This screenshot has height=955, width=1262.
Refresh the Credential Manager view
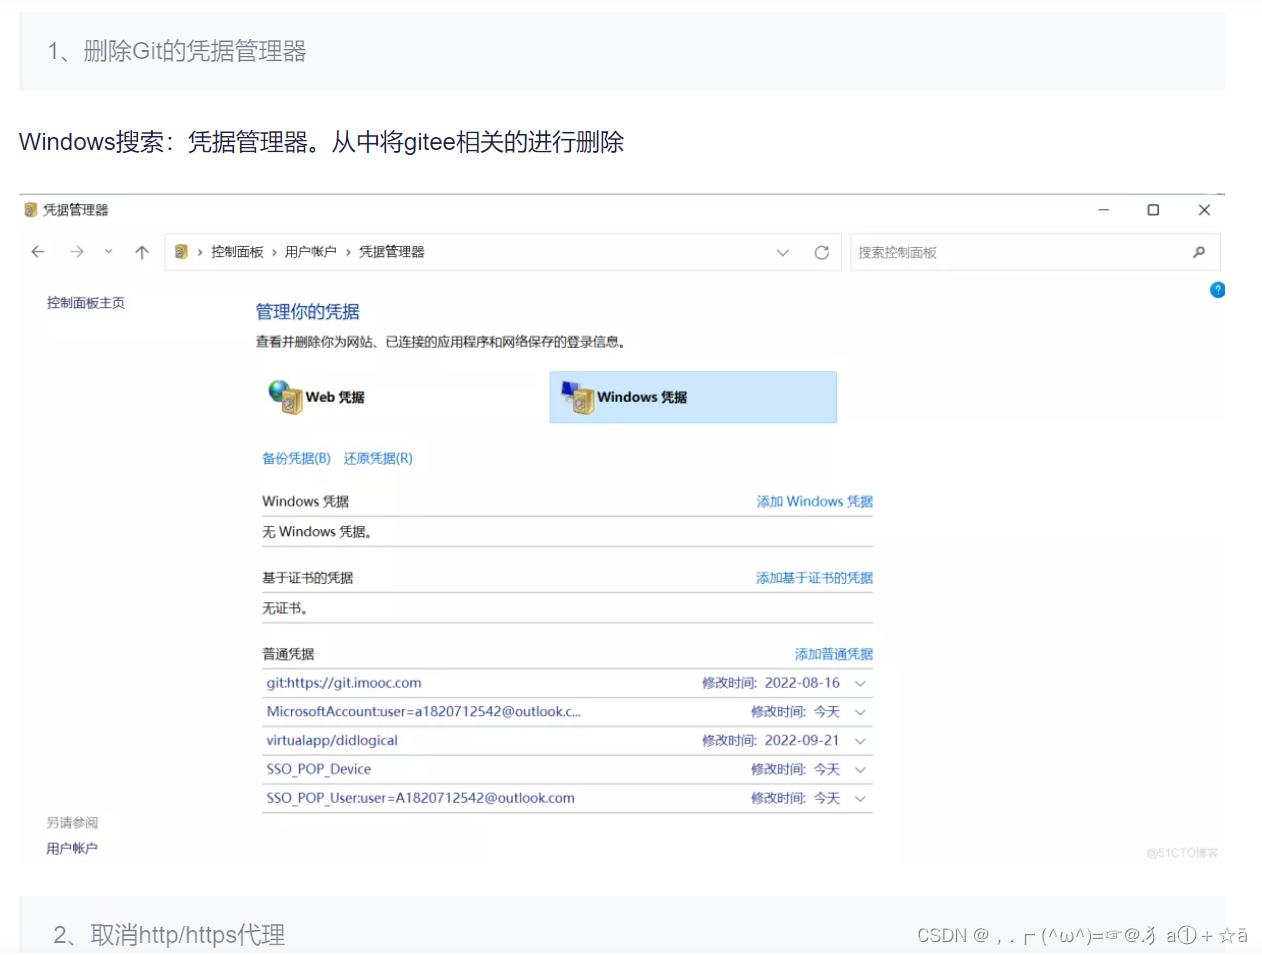click(x=822, y=252)
